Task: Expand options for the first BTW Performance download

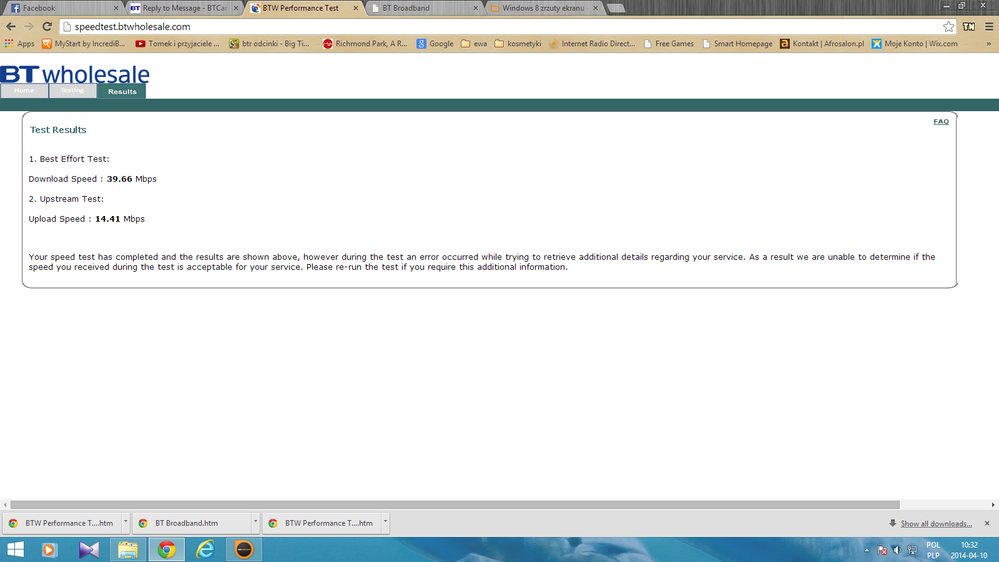Action: pos(126,522)
